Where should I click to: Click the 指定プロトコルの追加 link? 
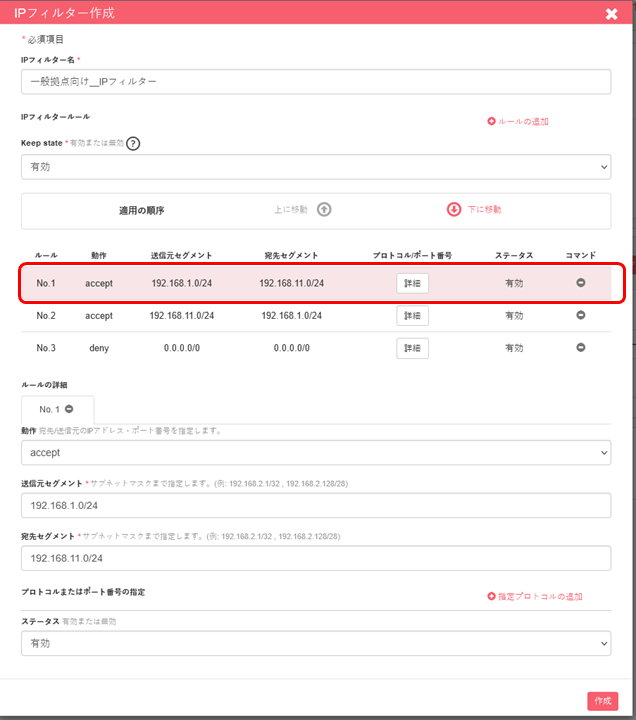540,596
